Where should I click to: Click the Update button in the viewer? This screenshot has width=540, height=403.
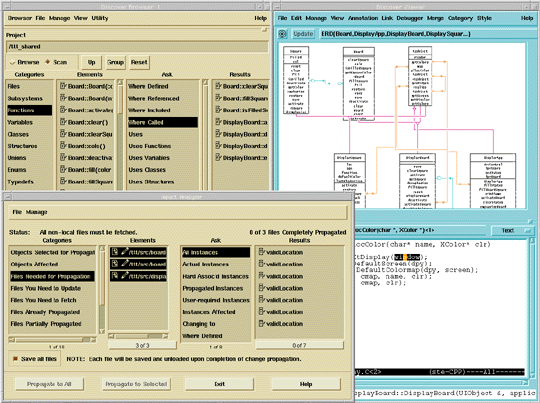coord(303,34)
